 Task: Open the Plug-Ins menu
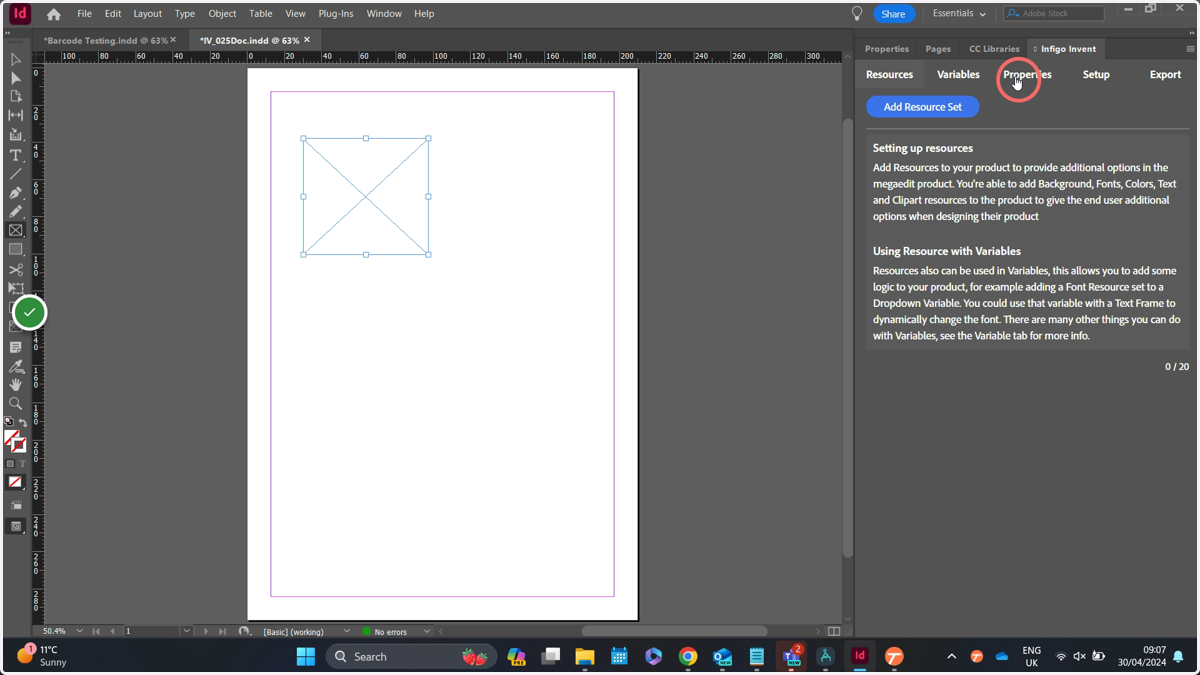335,14
